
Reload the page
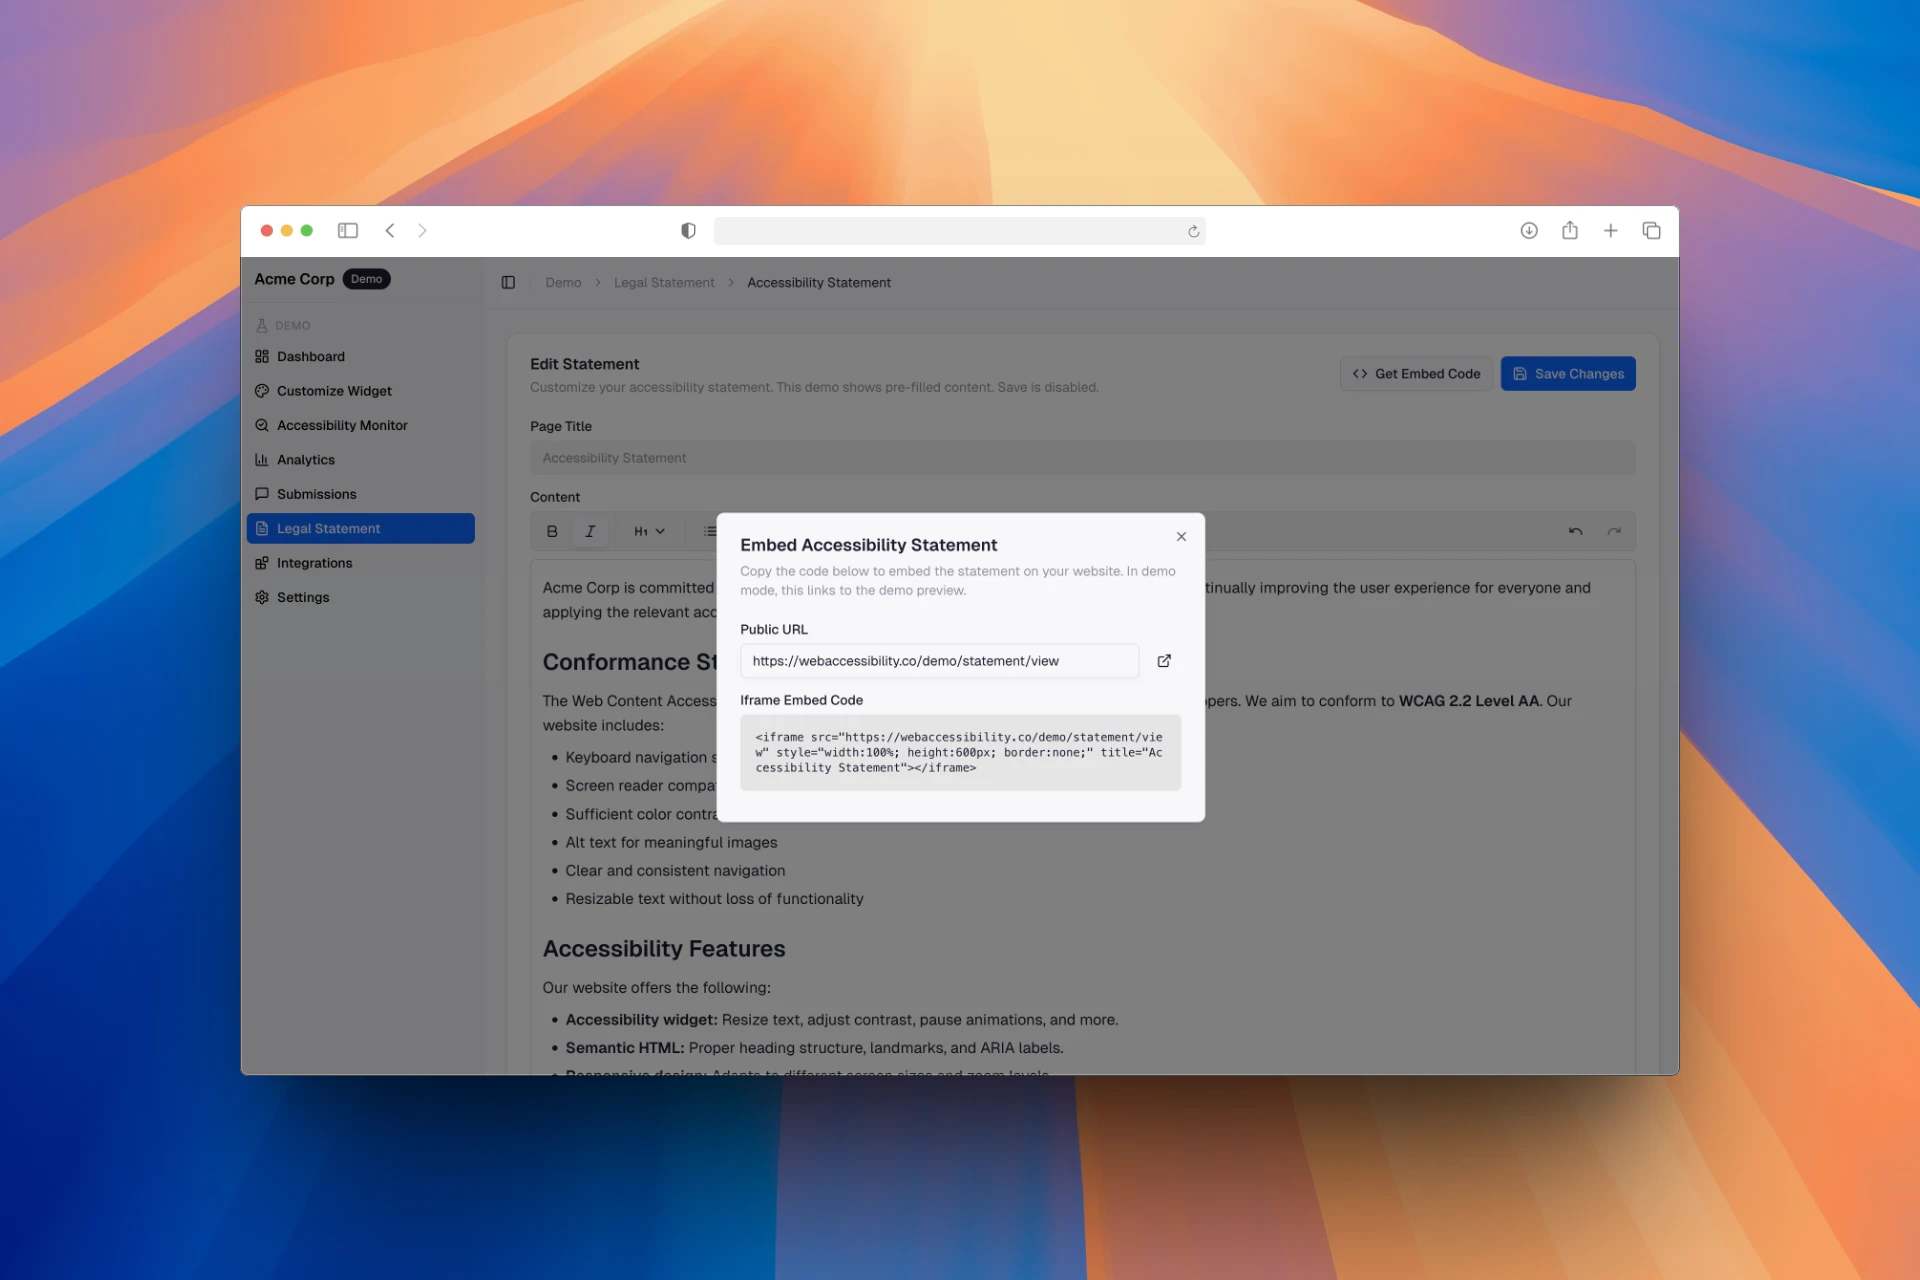click(x=1193, y=232)
